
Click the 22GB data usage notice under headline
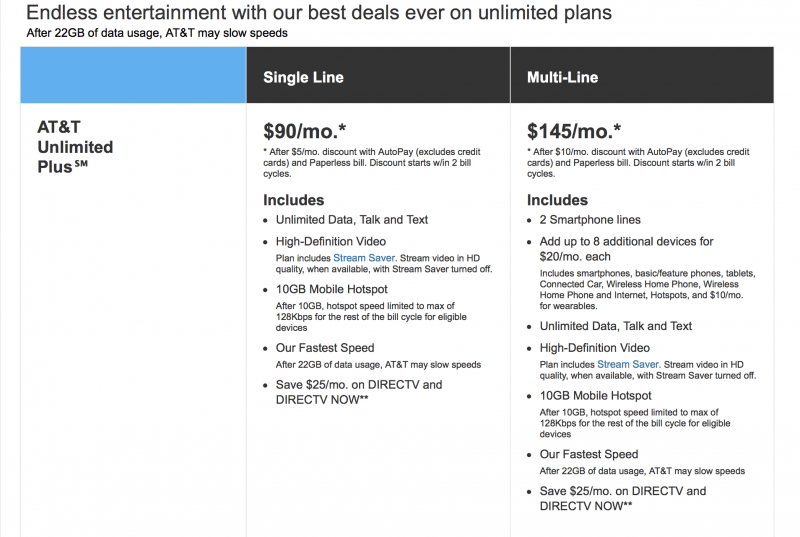[x=157, y=33]
